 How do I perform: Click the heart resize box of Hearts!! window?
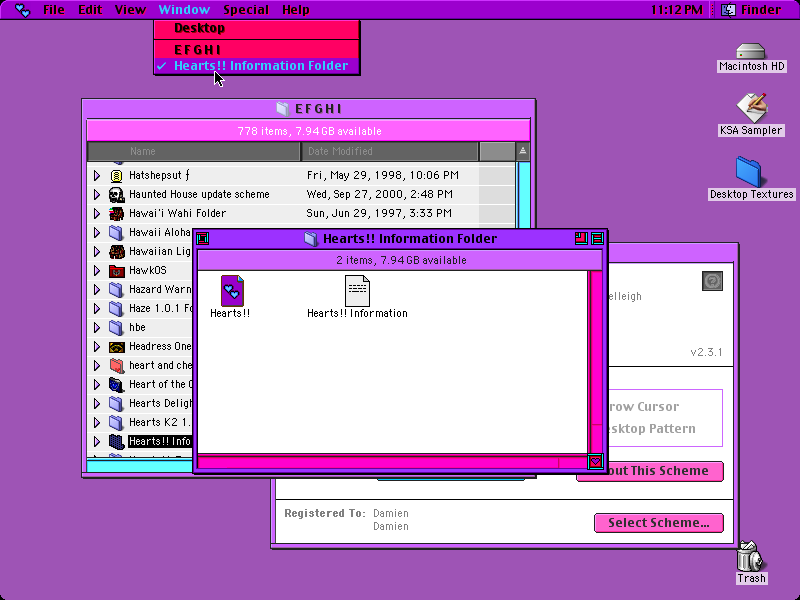pyautogui.click(x=595, y=462)
